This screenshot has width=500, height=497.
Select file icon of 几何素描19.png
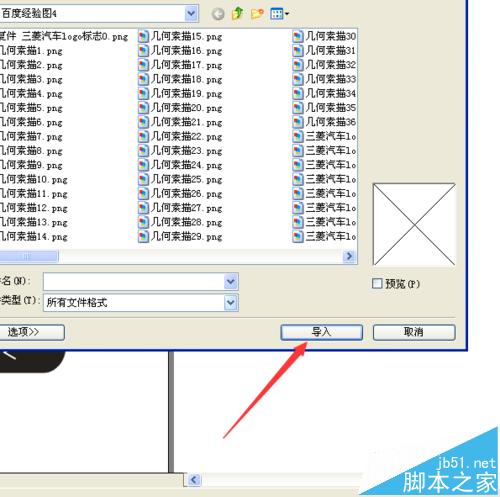143,94
